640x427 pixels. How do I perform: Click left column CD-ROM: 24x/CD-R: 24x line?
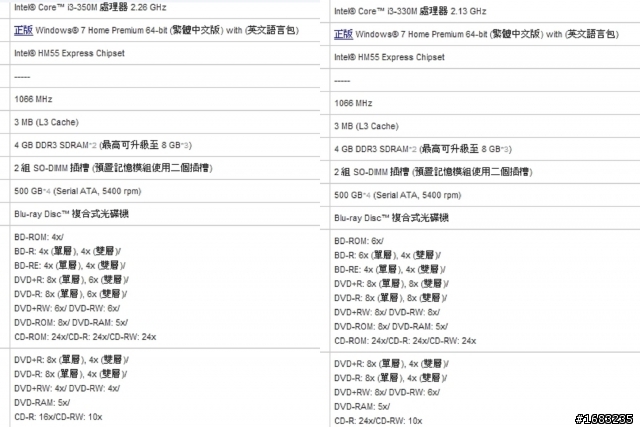85,337
